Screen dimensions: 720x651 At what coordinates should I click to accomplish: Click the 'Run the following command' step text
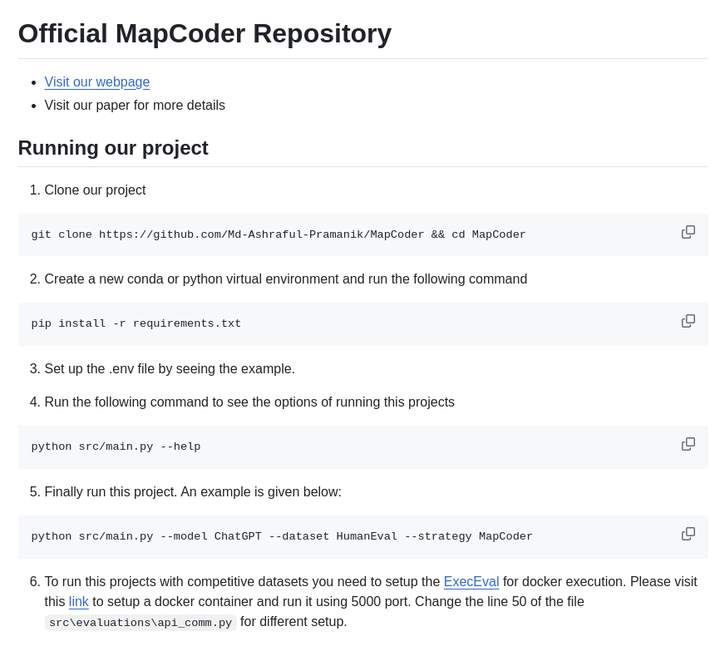click(249, 402)
